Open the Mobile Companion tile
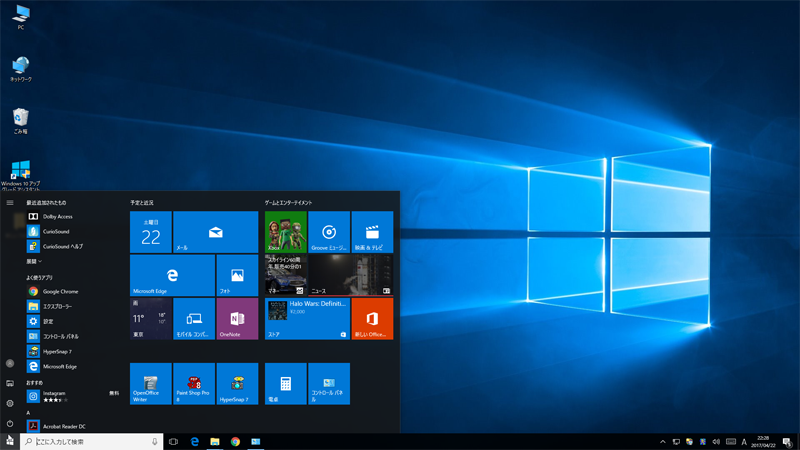800x450 pixels. [194, 319]
